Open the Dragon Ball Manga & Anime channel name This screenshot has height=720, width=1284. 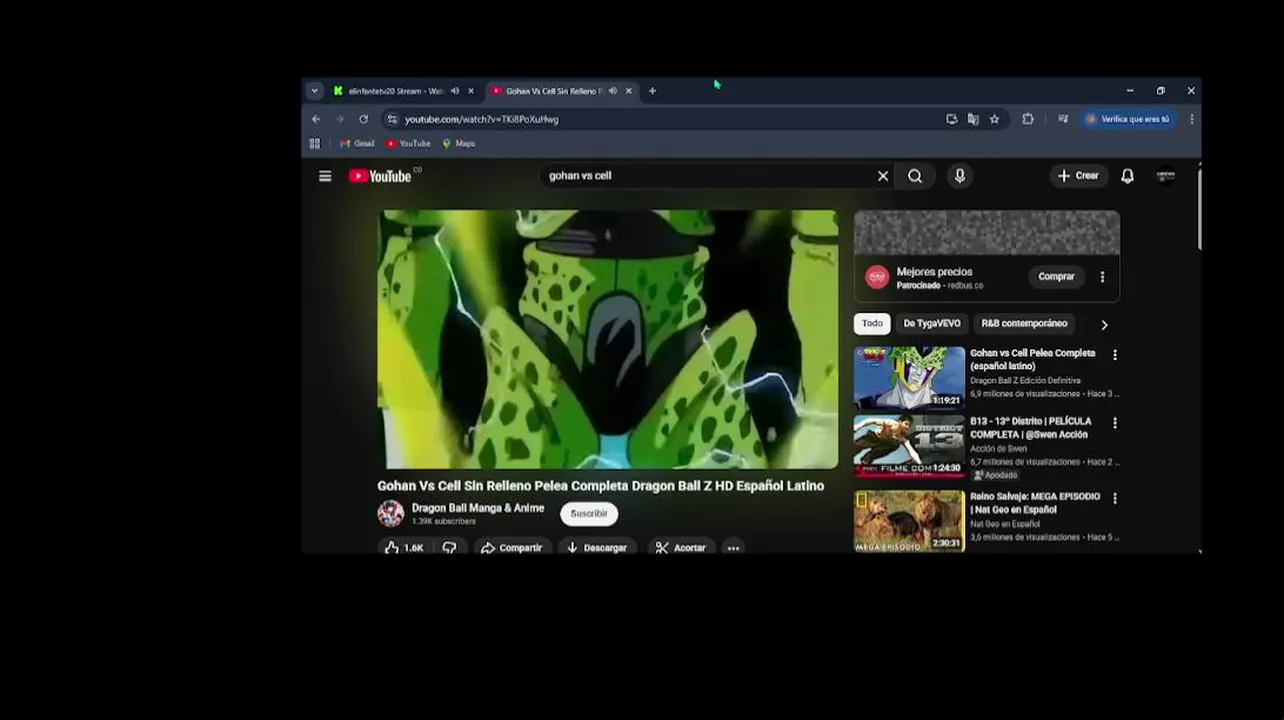[478, 508]
